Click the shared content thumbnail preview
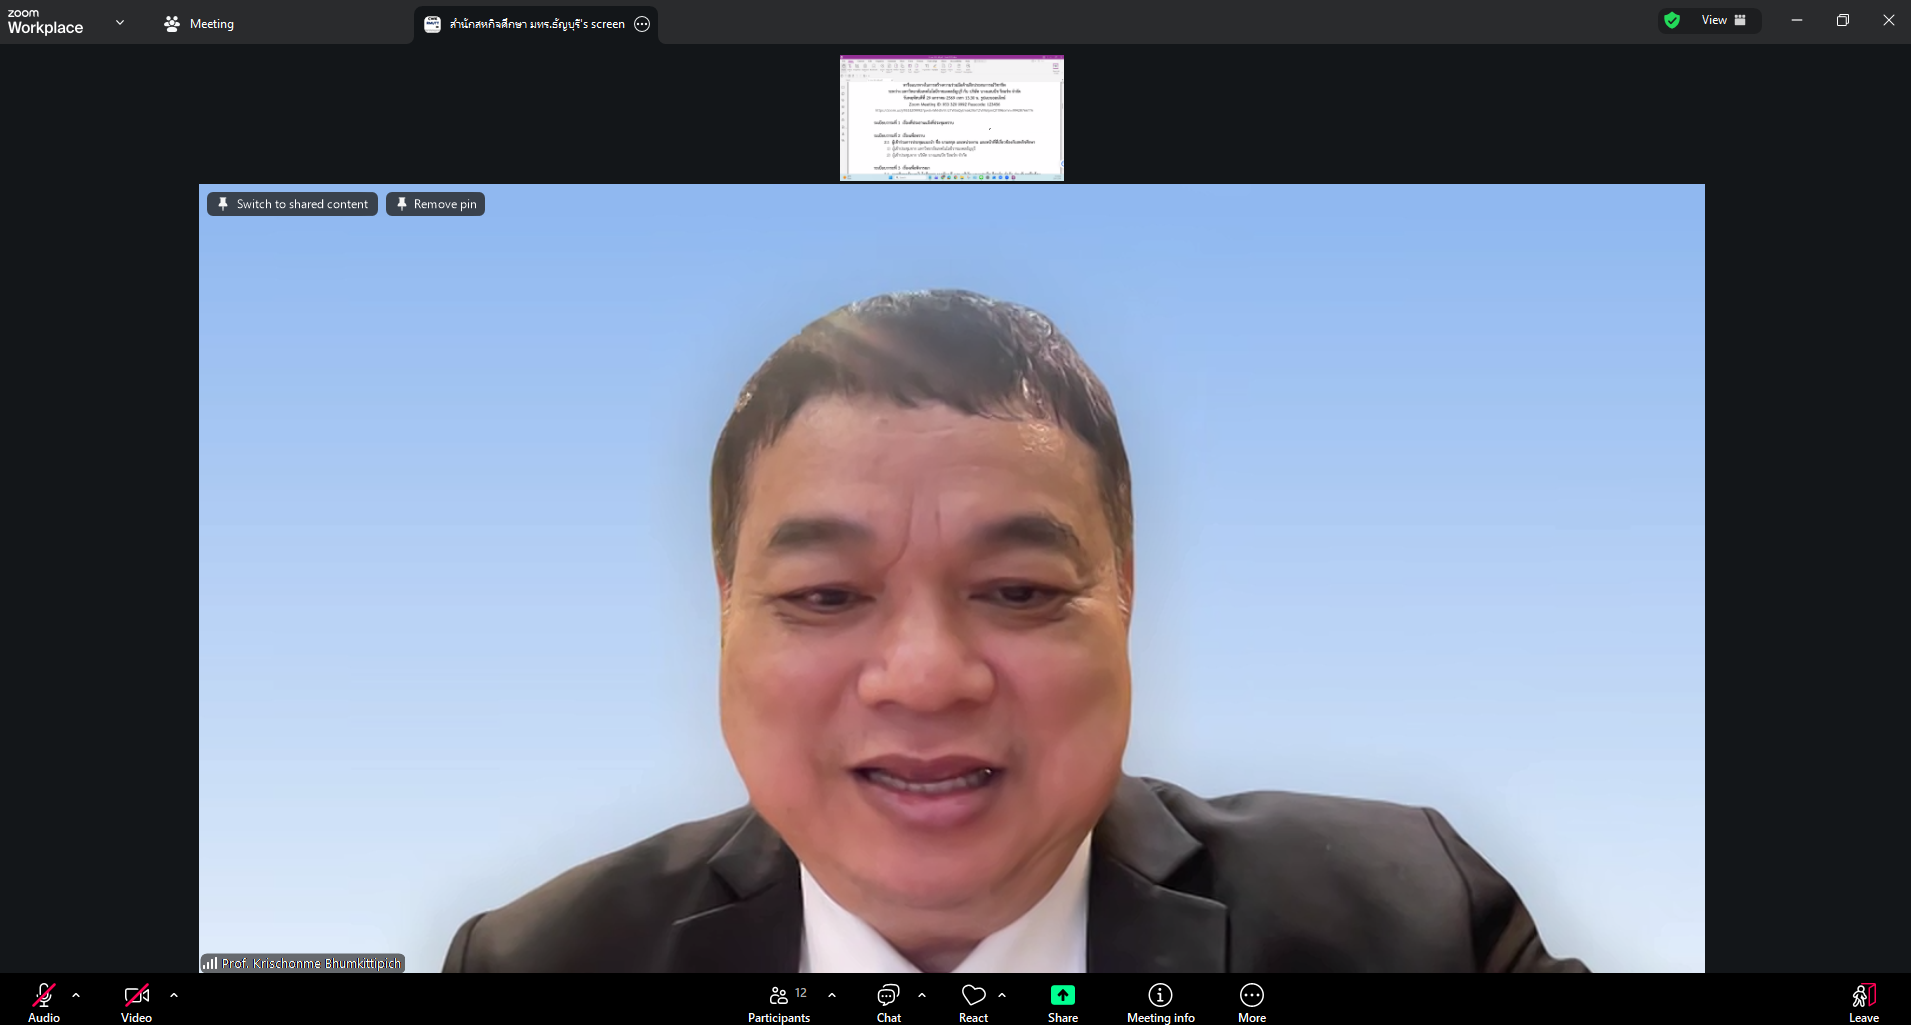The width and height of the screenshot is (1911, 1025). tap(950, 117)
